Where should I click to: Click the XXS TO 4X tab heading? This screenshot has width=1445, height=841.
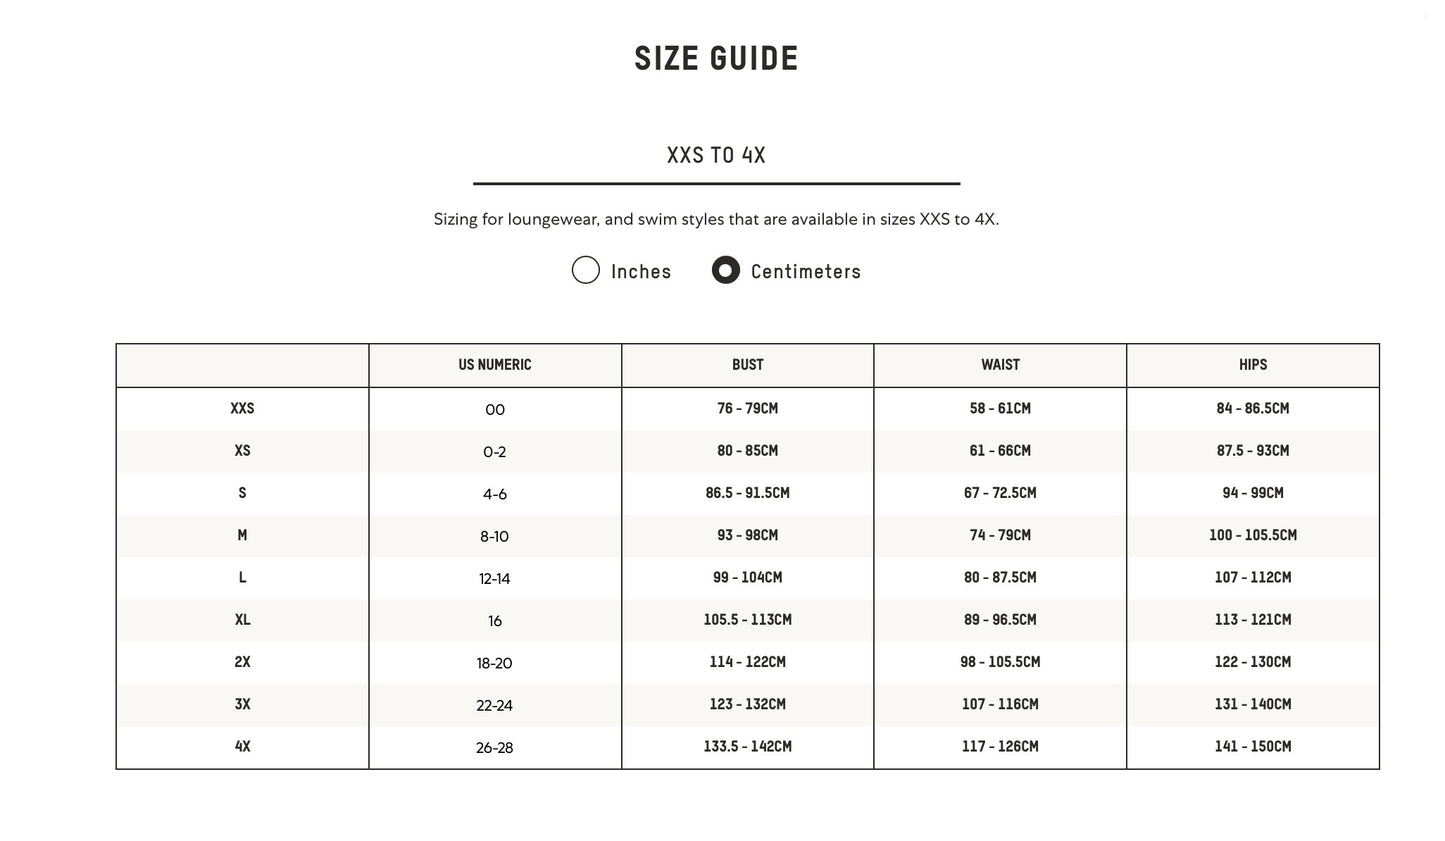716,156
